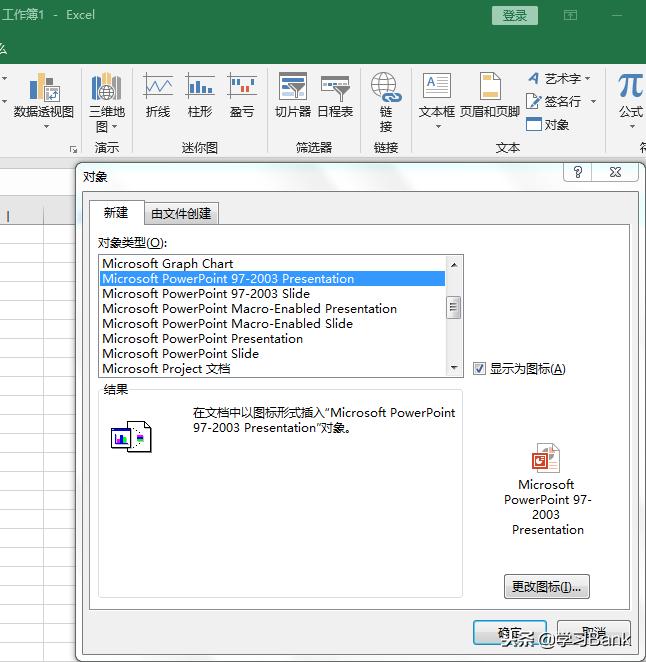Expand the 数据透视图 dropdown arrow
This screenshot has width=646, height=662.
[x=46, y=126]
